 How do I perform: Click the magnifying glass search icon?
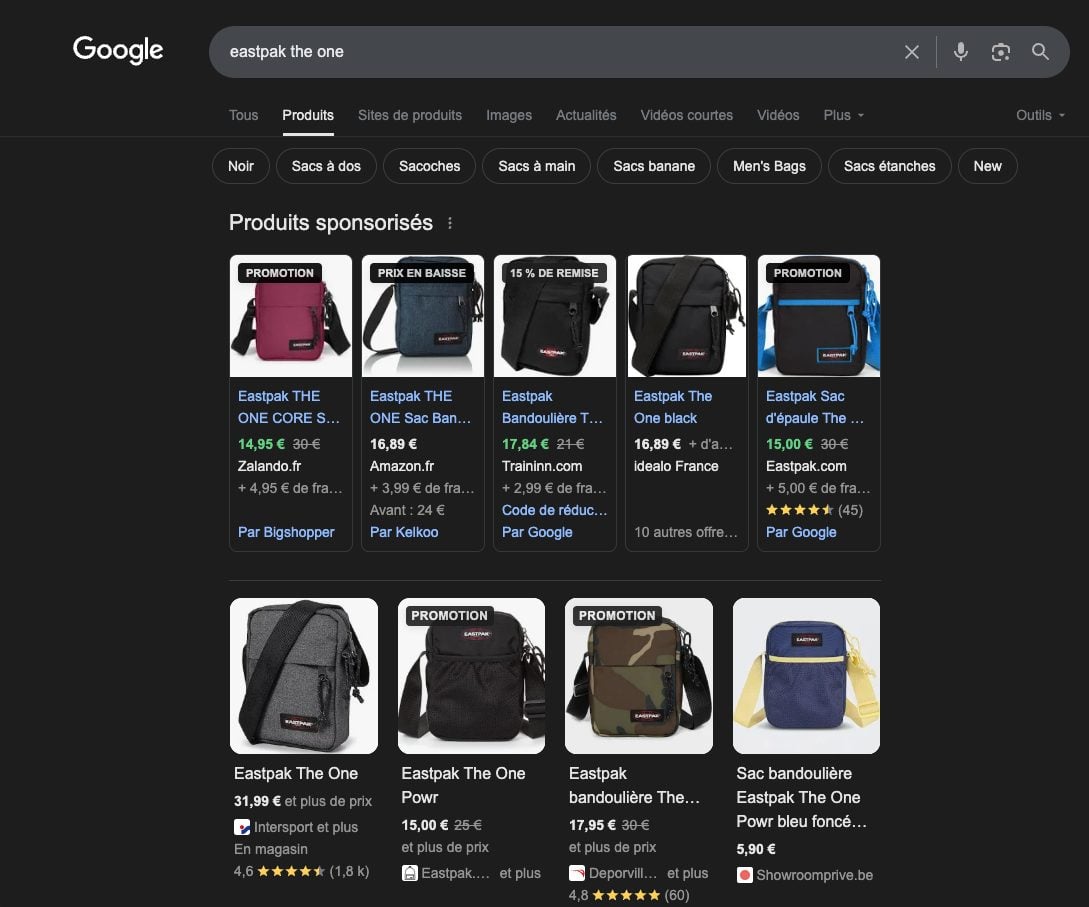(x=1040, y=51)
